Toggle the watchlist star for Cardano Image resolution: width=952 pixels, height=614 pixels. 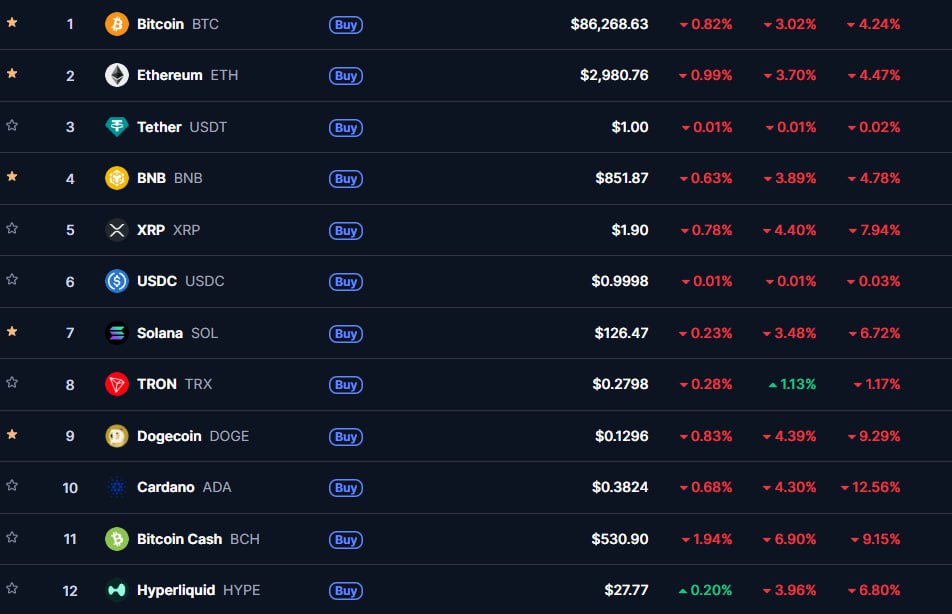click(12, 485)
